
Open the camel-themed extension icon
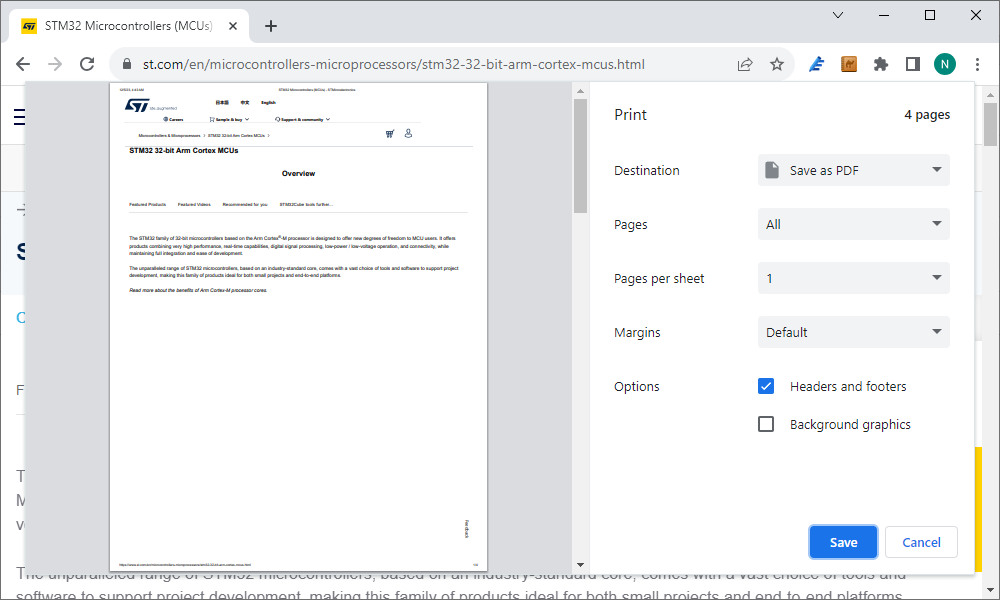(x=848, y=63)
